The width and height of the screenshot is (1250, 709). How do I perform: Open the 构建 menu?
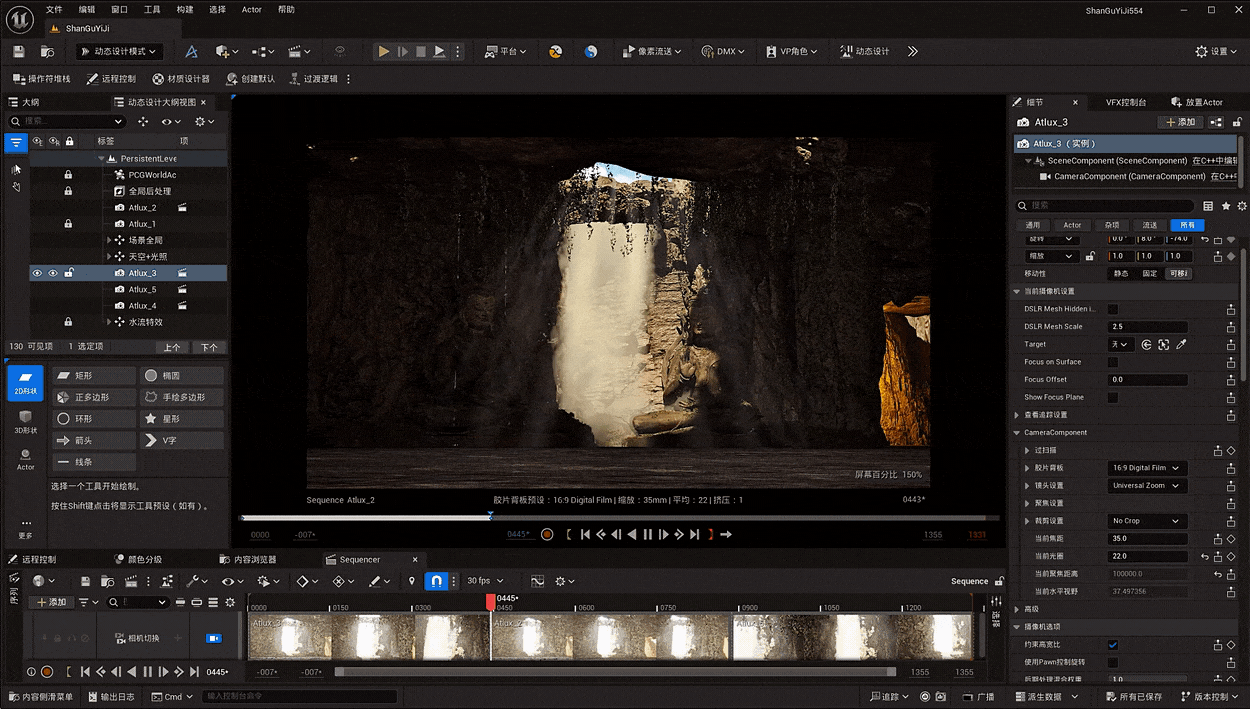click(x=185, y=9)
